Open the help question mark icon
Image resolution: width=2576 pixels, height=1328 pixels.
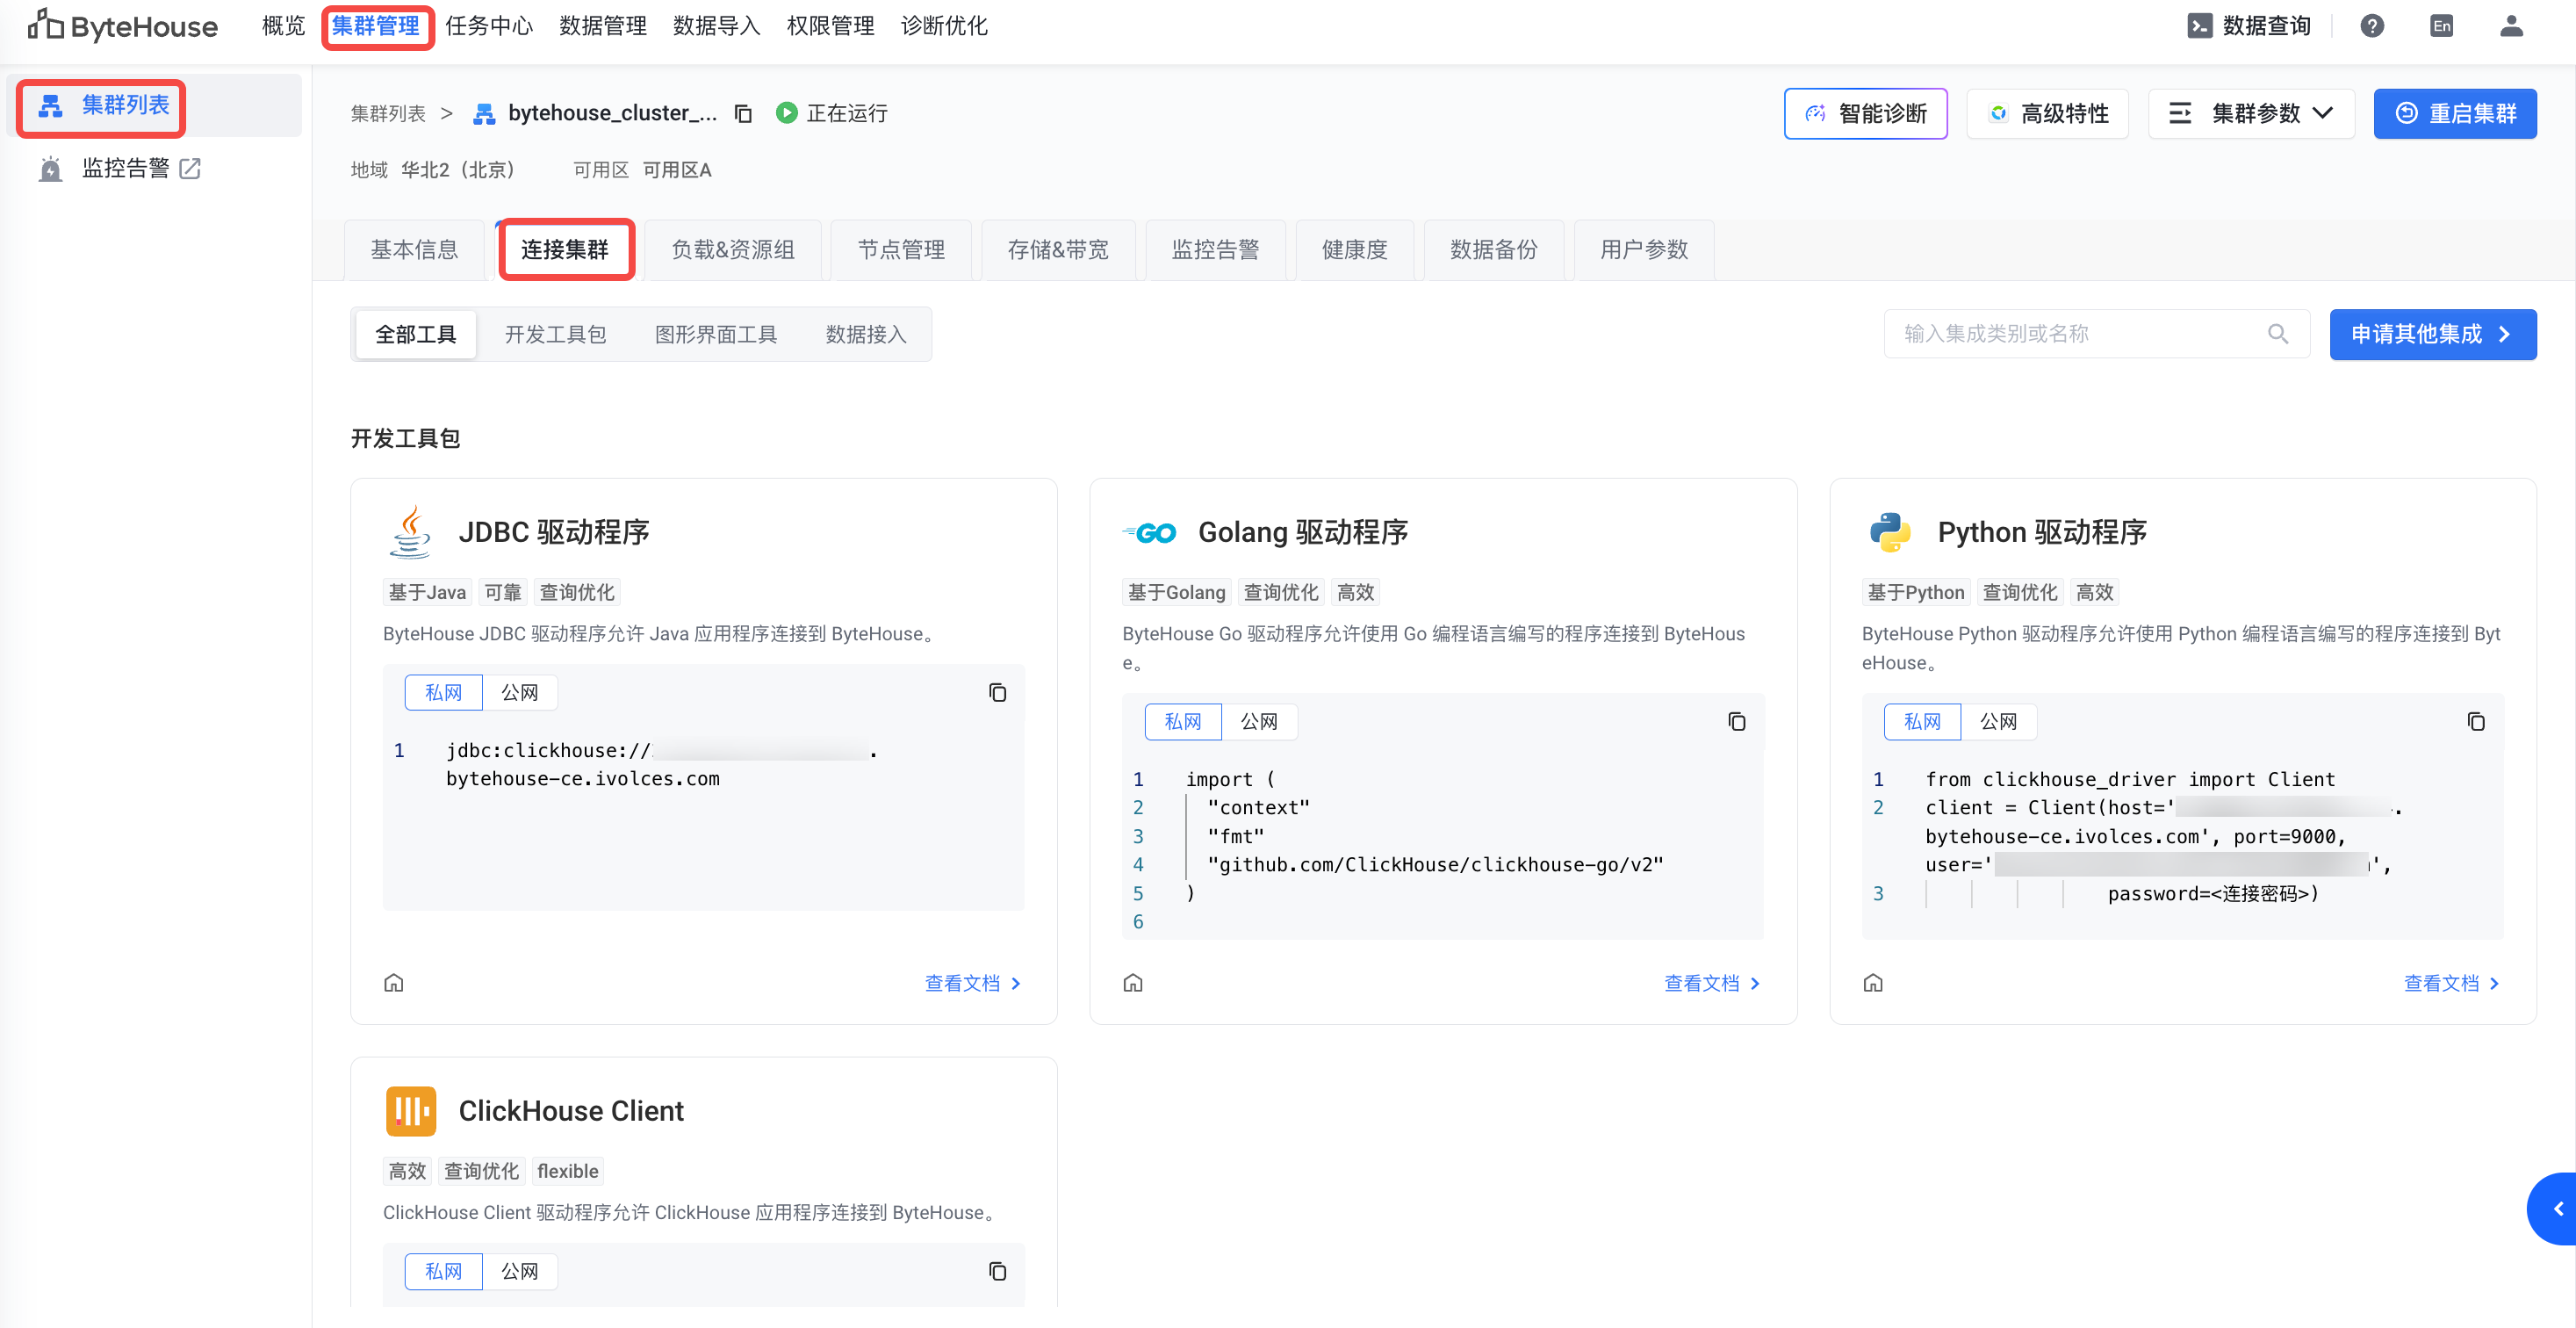coord(2371,27)
